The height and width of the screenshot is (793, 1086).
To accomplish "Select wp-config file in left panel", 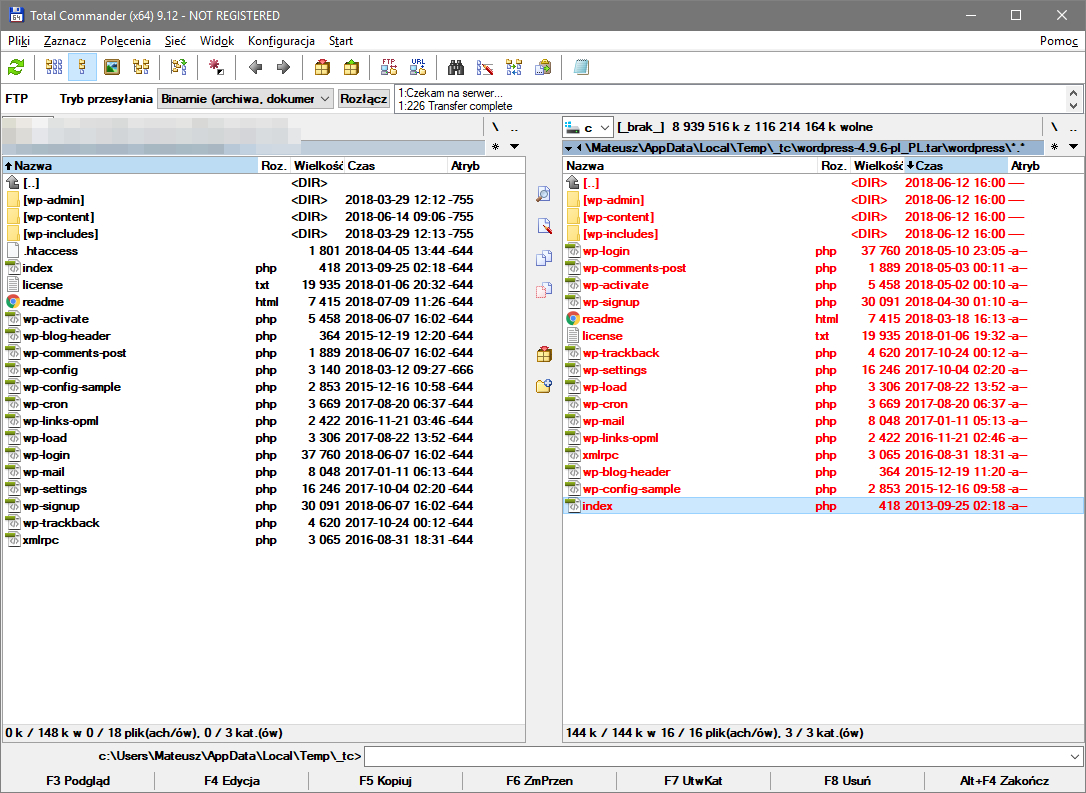I will [263, 370].
